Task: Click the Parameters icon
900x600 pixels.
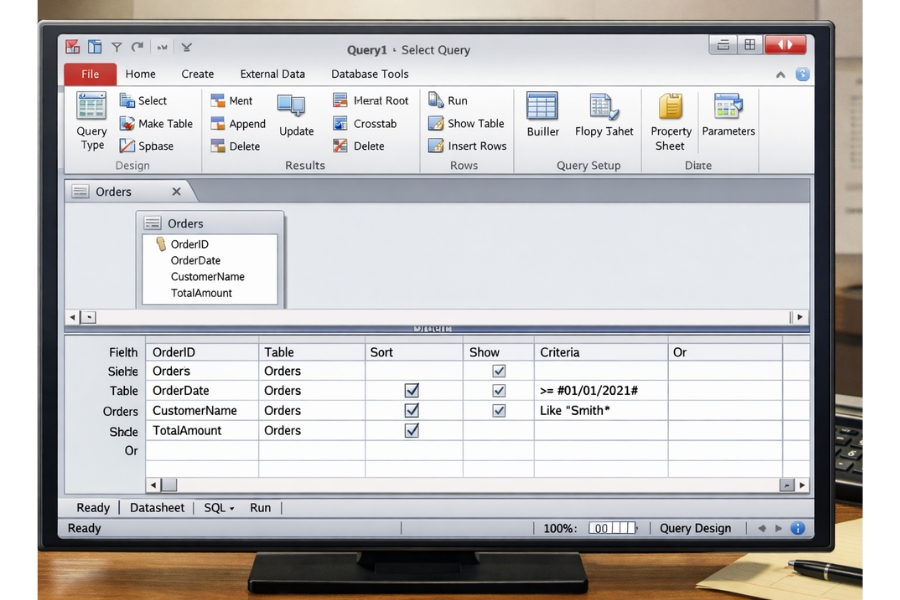Action: pyautogui.click(x=727, y=115)
